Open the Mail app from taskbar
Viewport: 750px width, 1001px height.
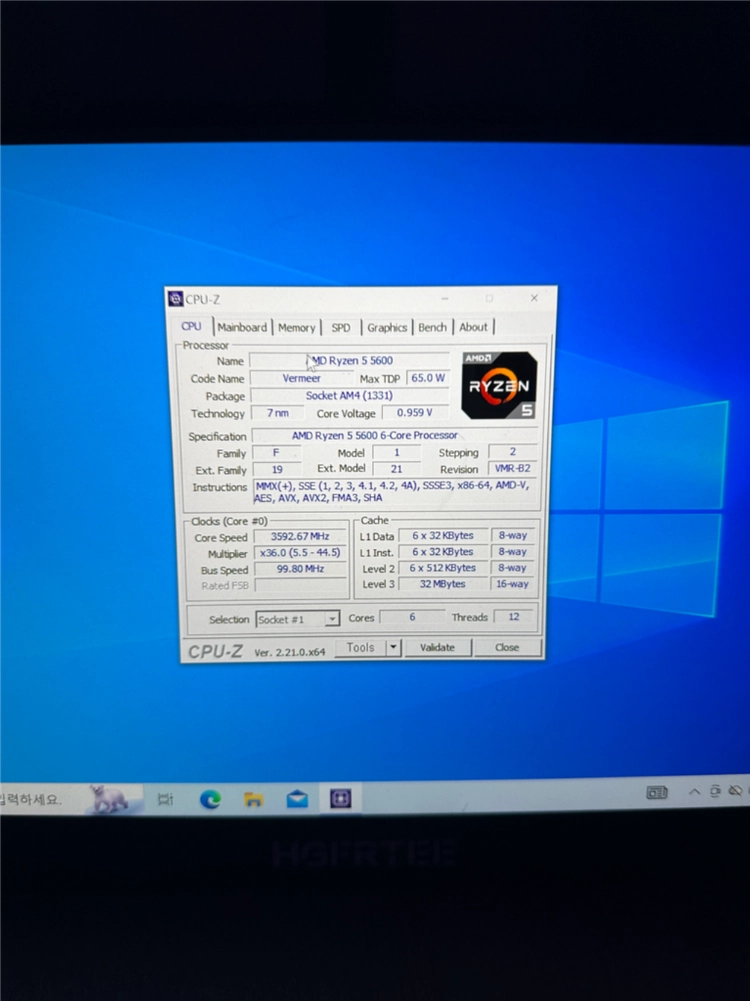pyautogui.click(x=297, y=799)
